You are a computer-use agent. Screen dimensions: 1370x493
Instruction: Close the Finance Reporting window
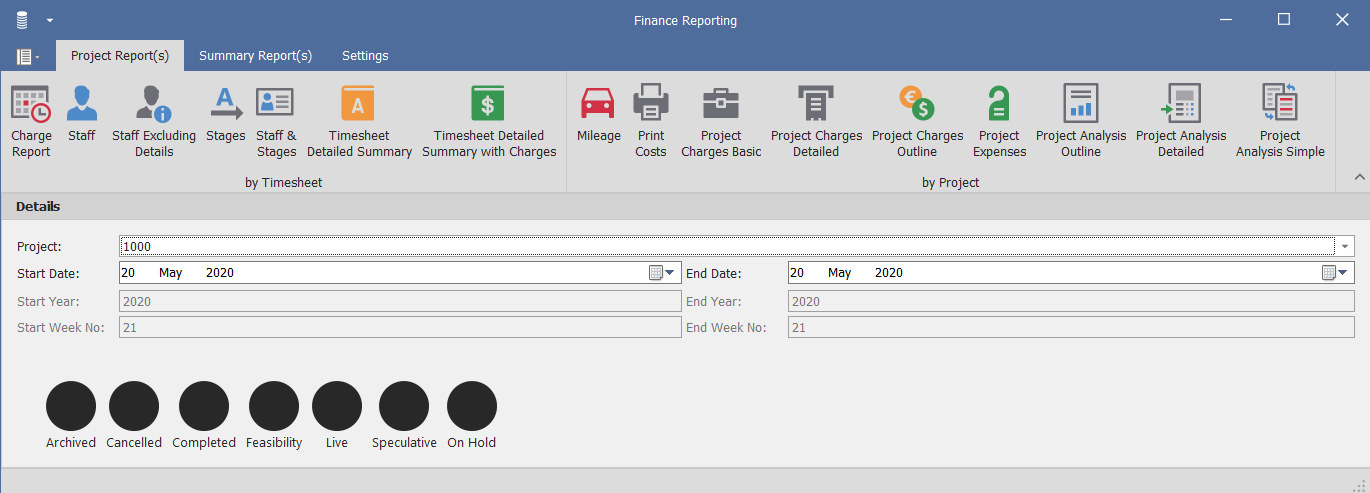tap(1342, 19)
